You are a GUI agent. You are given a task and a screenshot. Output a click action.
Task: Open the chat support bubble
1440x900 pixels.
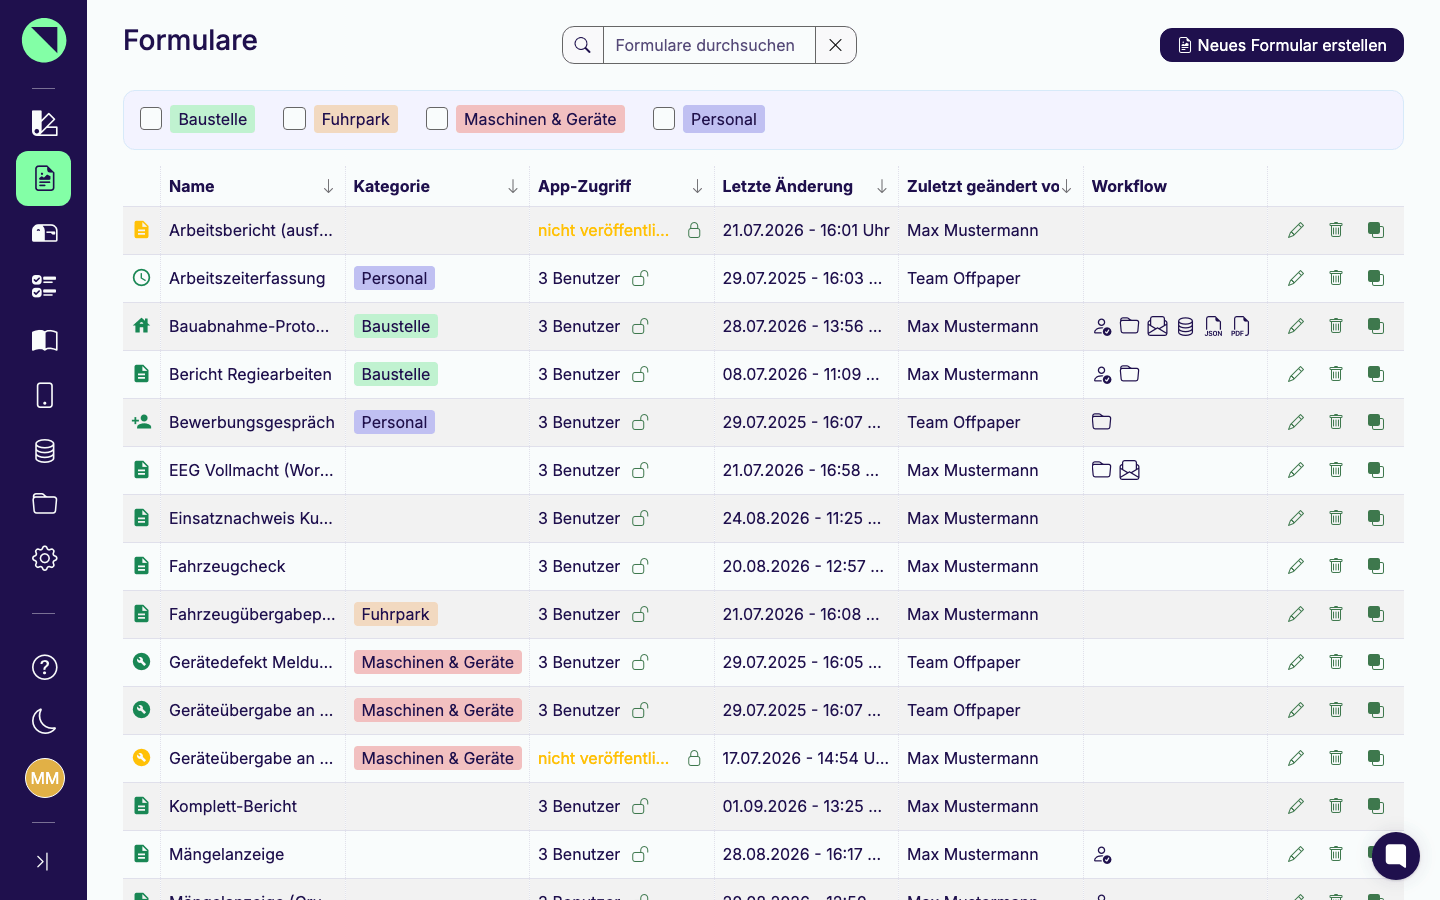[x=1396, y=856]
